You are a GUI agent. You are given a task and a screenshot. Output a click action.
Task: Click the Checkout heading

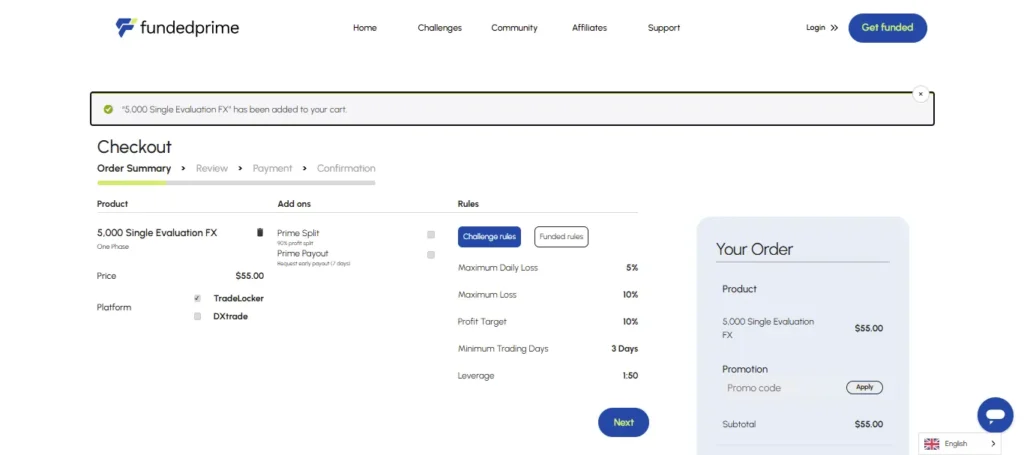pyautogui.click(x=134, y=146)
